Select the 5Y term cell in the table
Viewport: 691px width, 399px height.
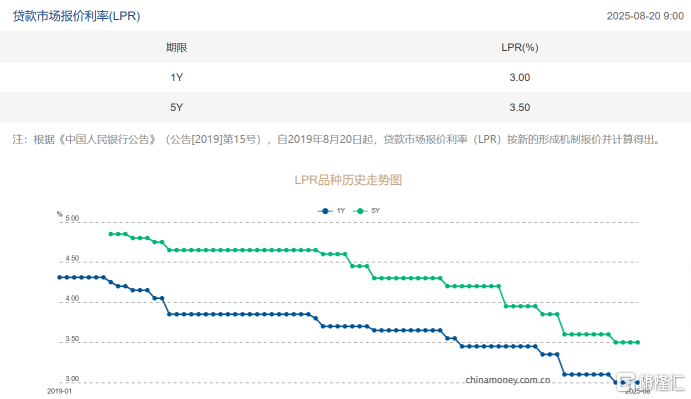pos(176,107)
